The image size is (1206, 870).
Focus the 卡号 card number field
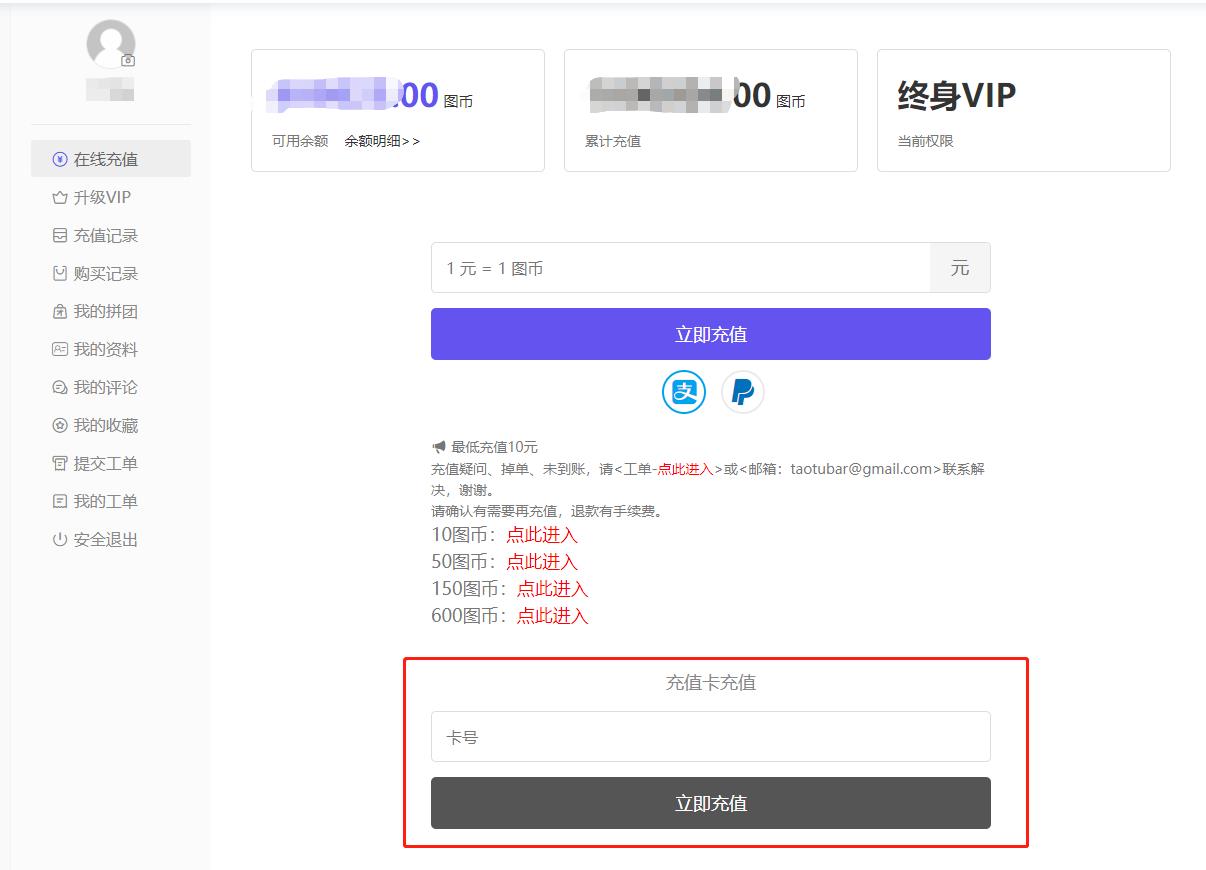pyautogui.click(x=710, y=737)
